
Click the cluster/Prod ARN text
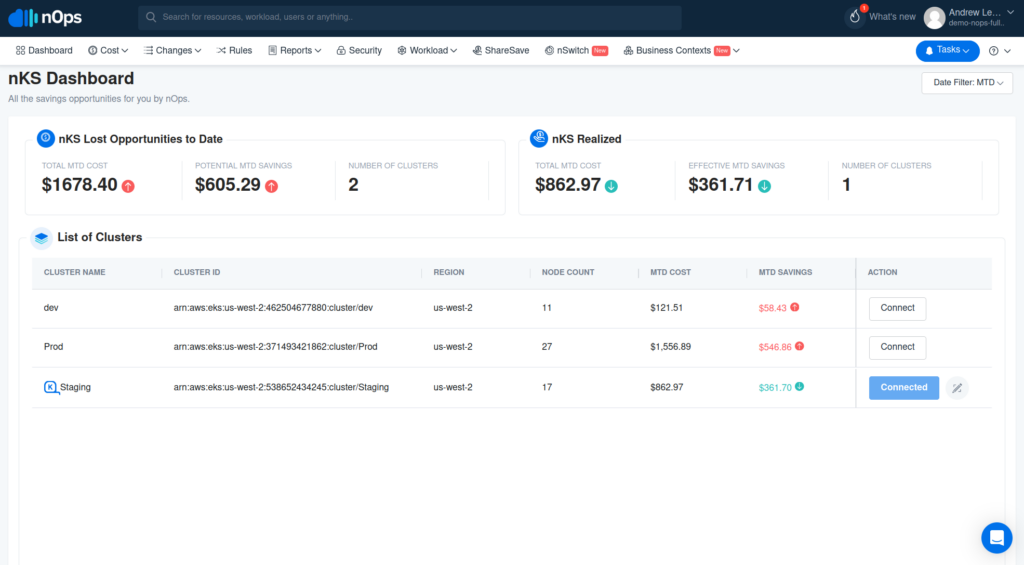click(x=275, y=347)
